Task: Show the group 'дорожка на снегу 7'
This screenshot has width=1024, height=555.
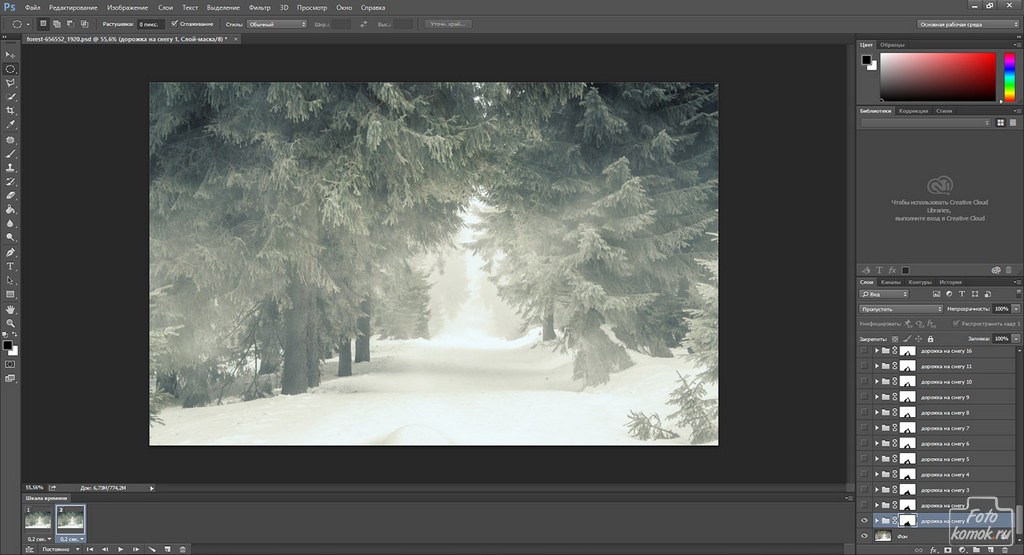Action: tap(865, 428)
